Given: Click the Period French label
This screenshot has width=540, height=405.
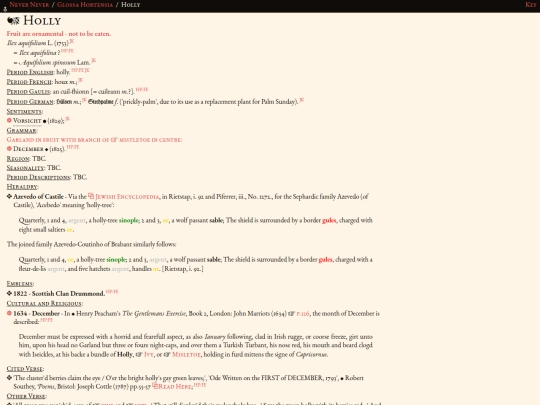Looking at the screenshot, I should [29, 82].
